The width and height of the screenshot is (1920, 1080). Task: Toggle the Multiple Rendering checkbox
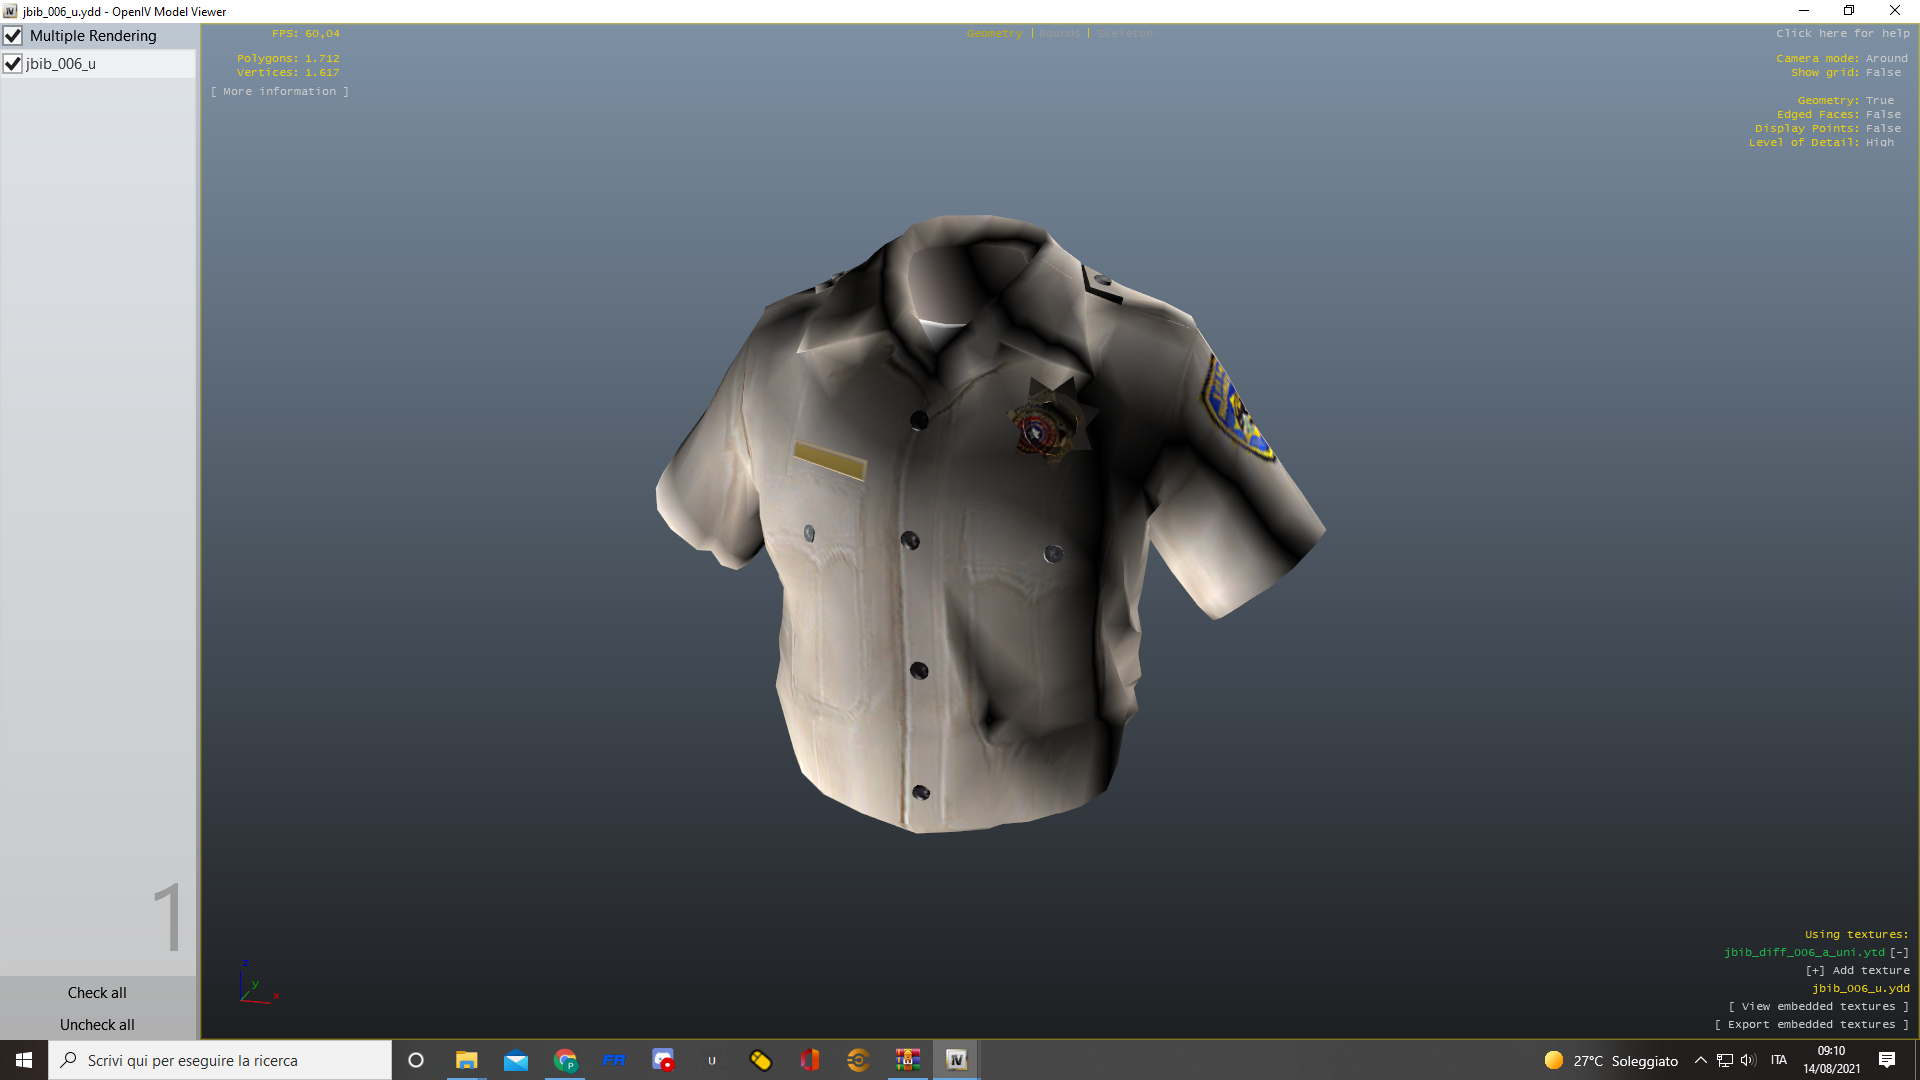(x=13, y=36)
